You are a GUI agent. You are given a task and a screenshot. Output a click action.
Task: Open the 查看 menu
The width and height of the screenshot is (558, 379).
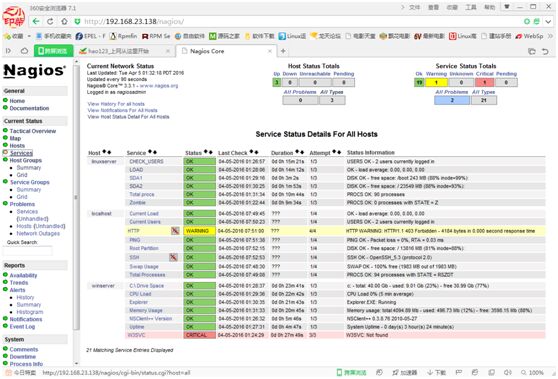tap(433, 7)
